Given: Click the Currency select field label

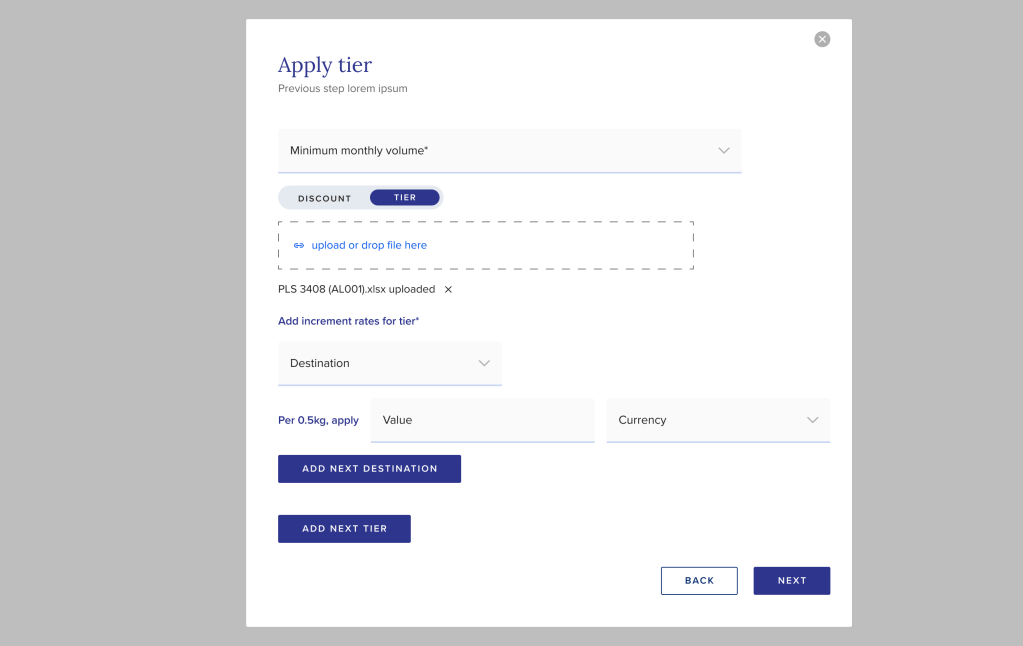Looking at the screenshot, I should click(x=642, y=420).
